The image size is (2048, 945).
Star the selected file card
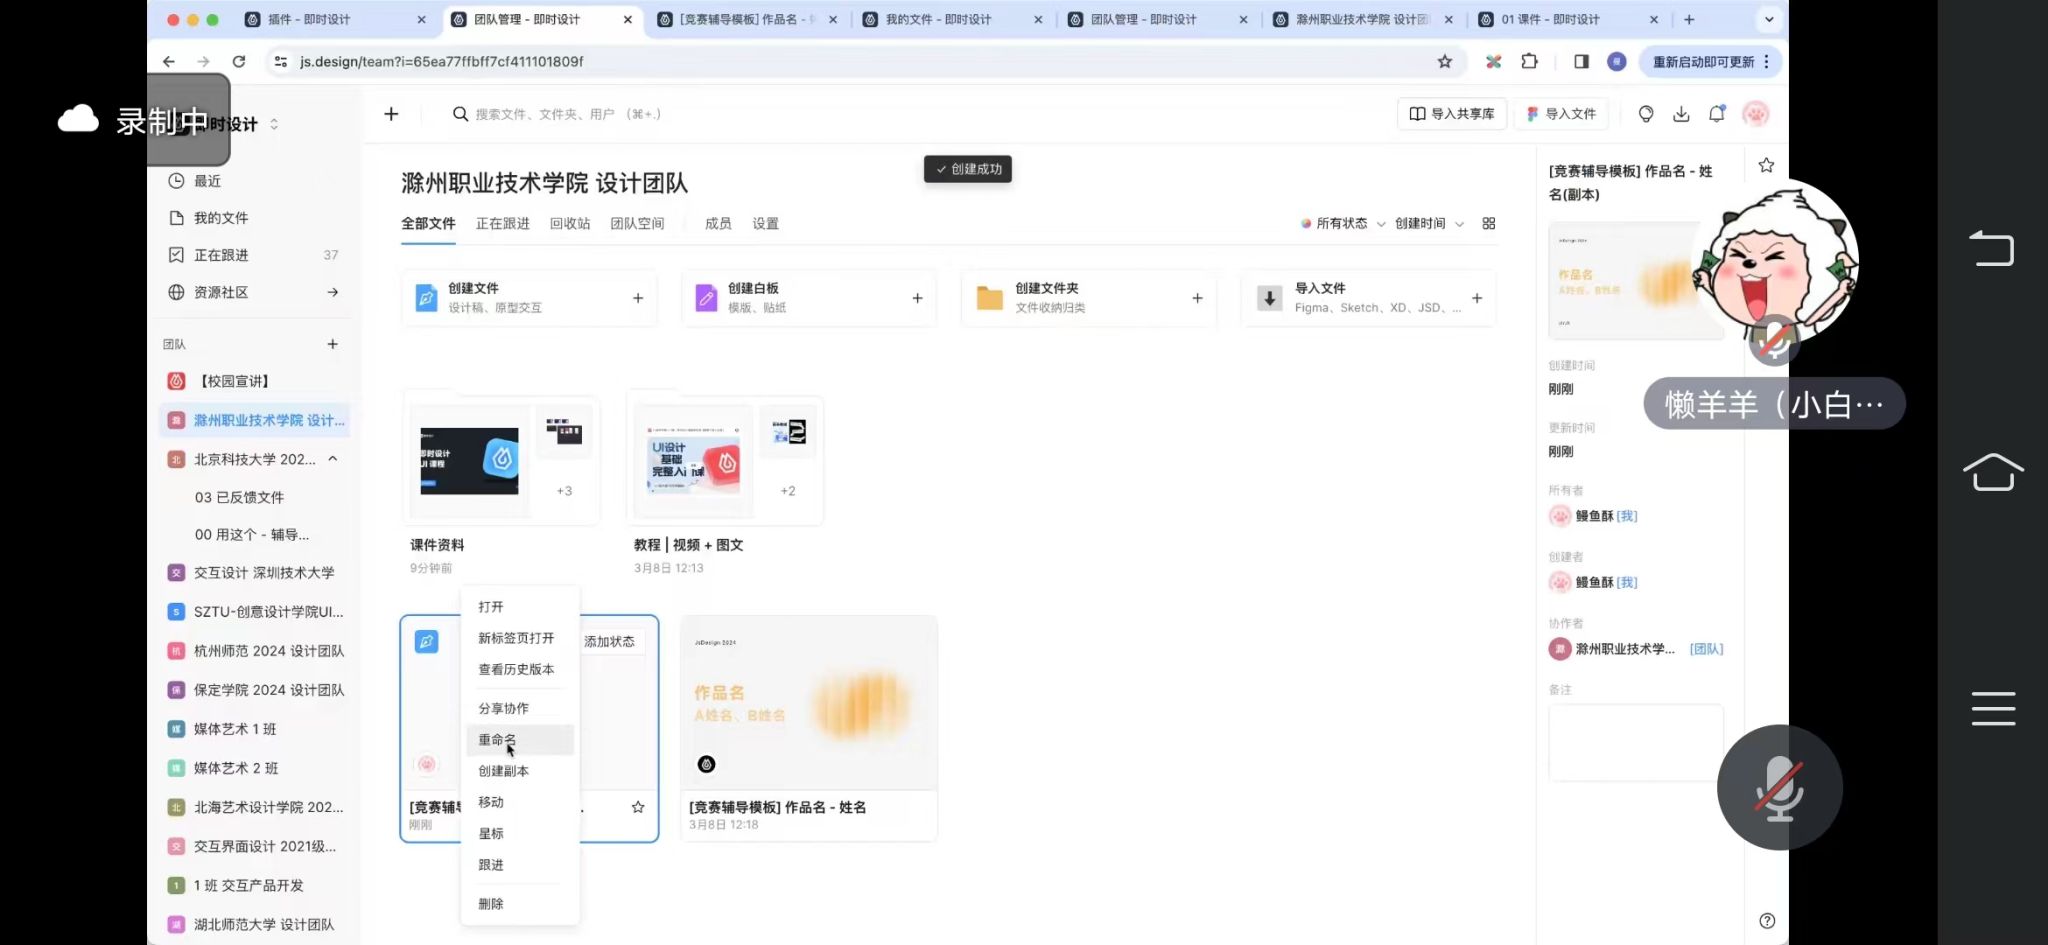tap(638, 807)
